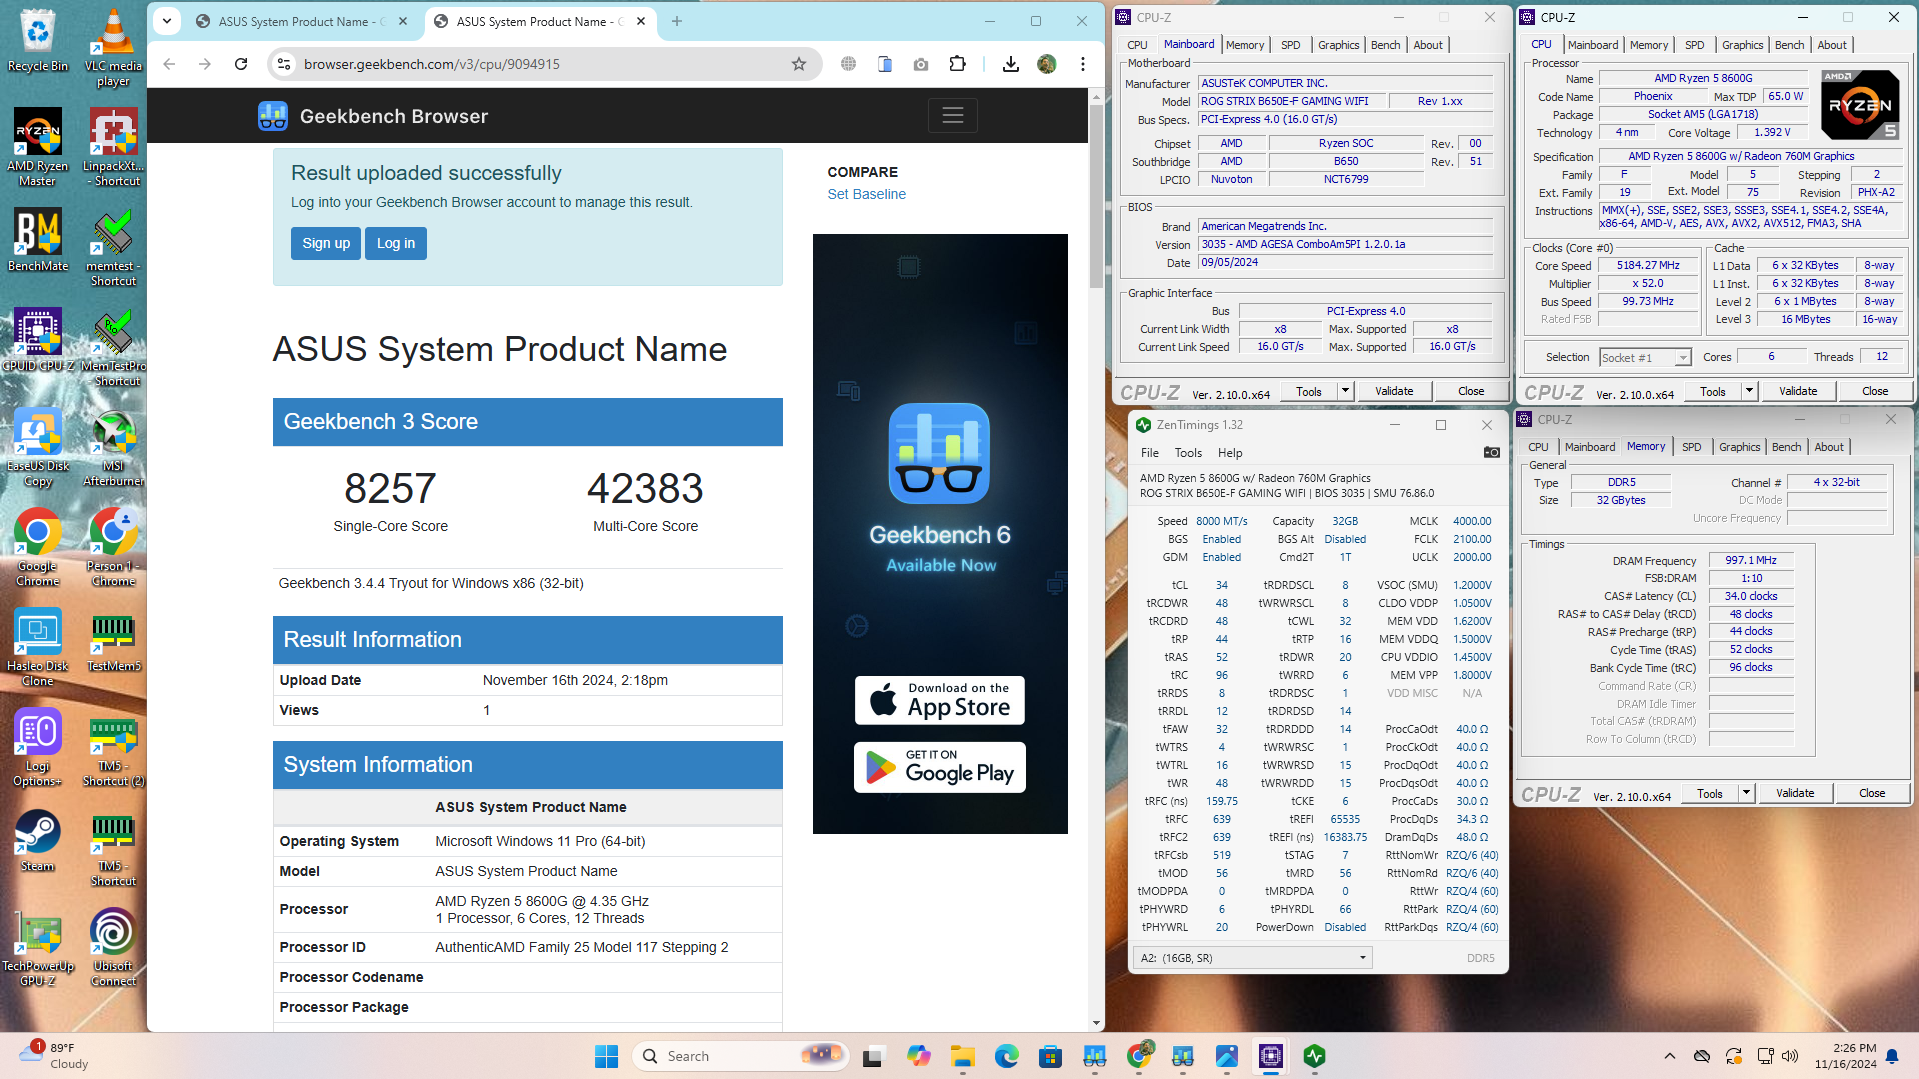
Task: Expand Chrome tab search chevron
Action: (x=167, y=21)
